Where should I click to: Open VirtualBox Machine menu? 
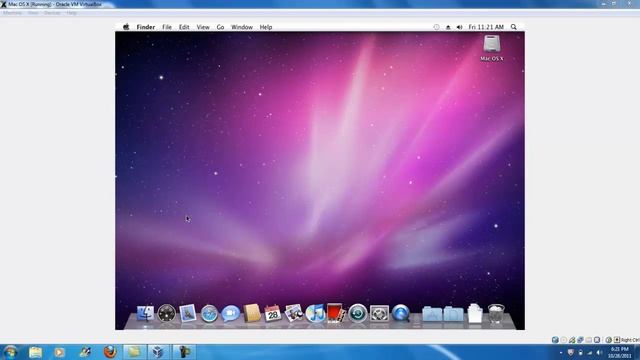pyautogui.click(x=12, y=13)
